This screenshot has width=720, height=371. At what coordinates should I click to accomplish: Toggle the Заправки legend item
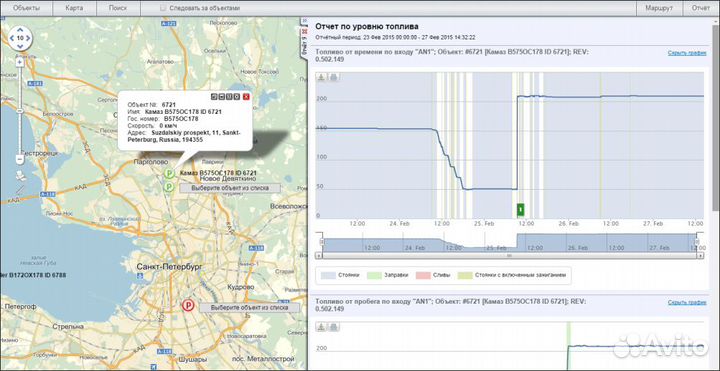click(388, 275)
